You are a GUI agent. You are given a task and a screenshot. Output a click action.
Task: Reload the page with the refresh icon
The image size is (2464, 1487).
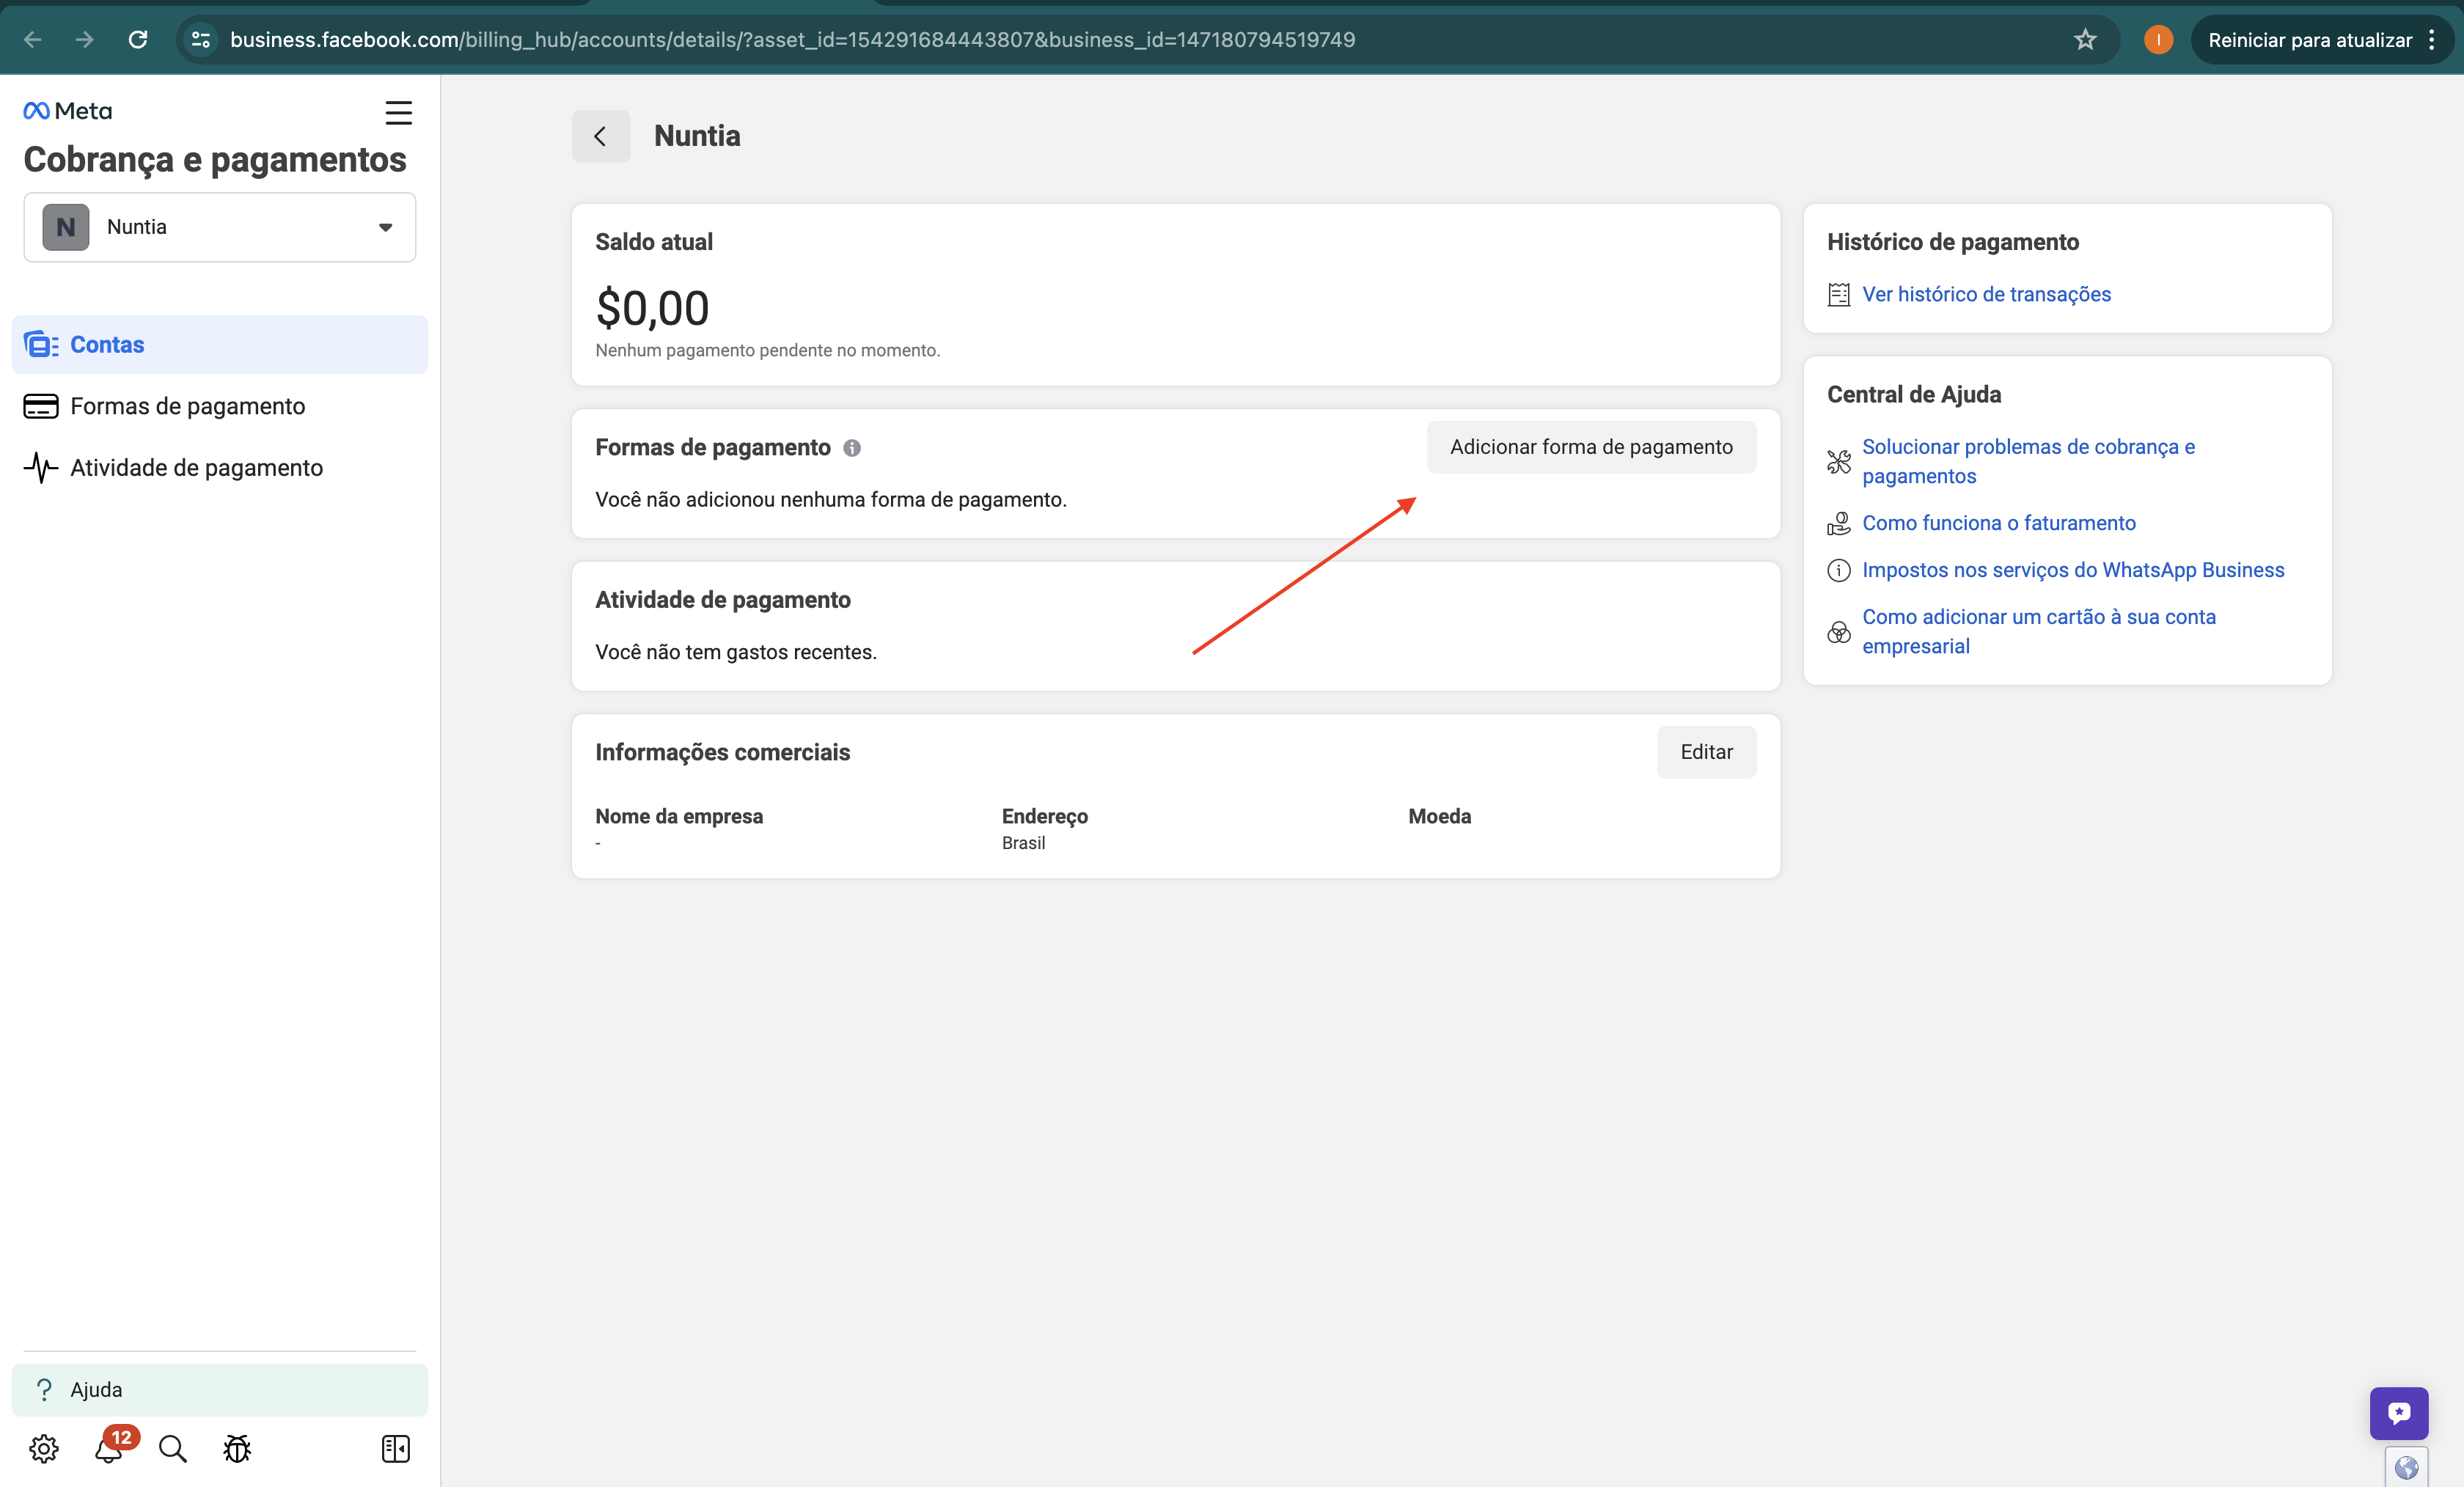tap(138, 39)
